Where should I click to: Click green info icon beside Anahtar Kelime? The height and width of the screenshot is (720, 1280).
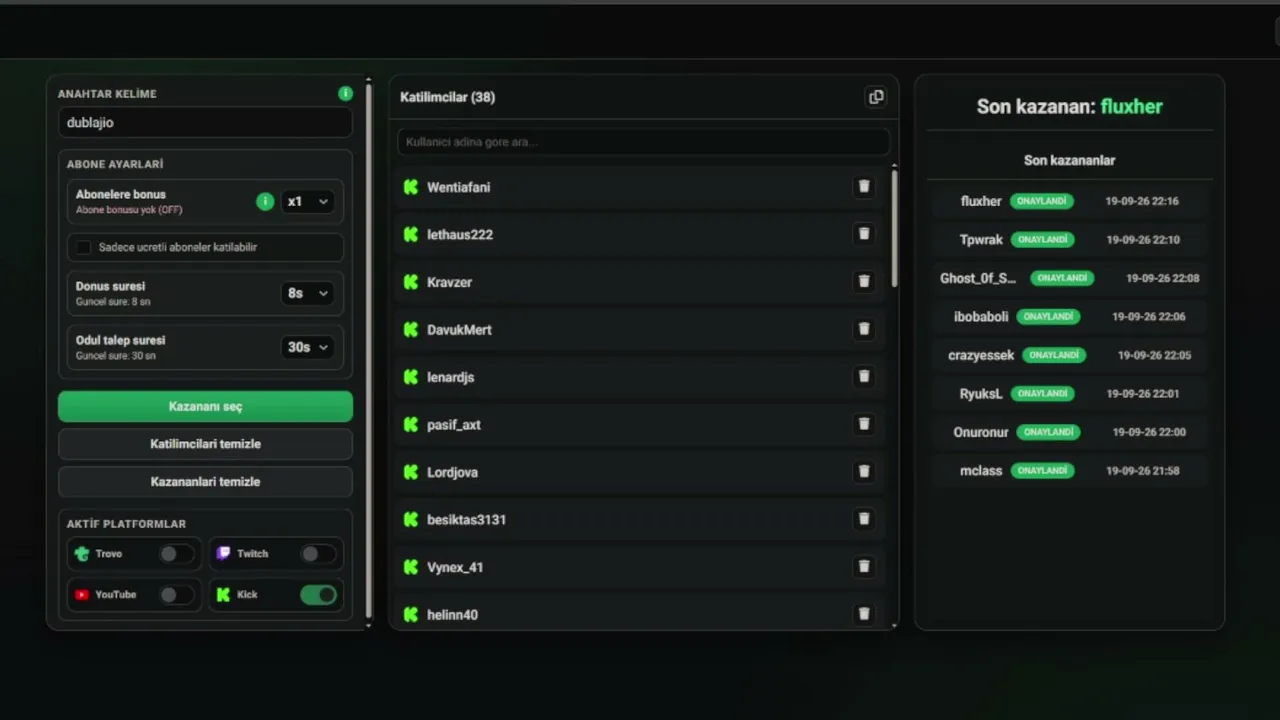coord(345,93)
